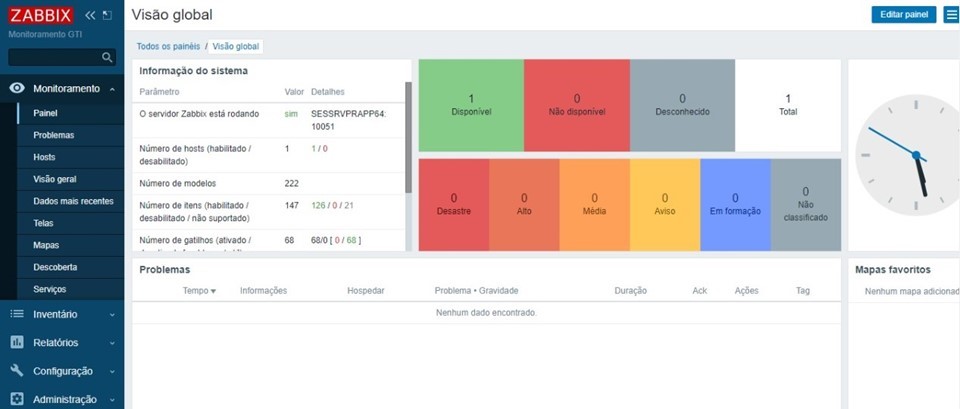Sort problems by Tempo column
Screen dimensions: 960x409
[x=199, y=290]
